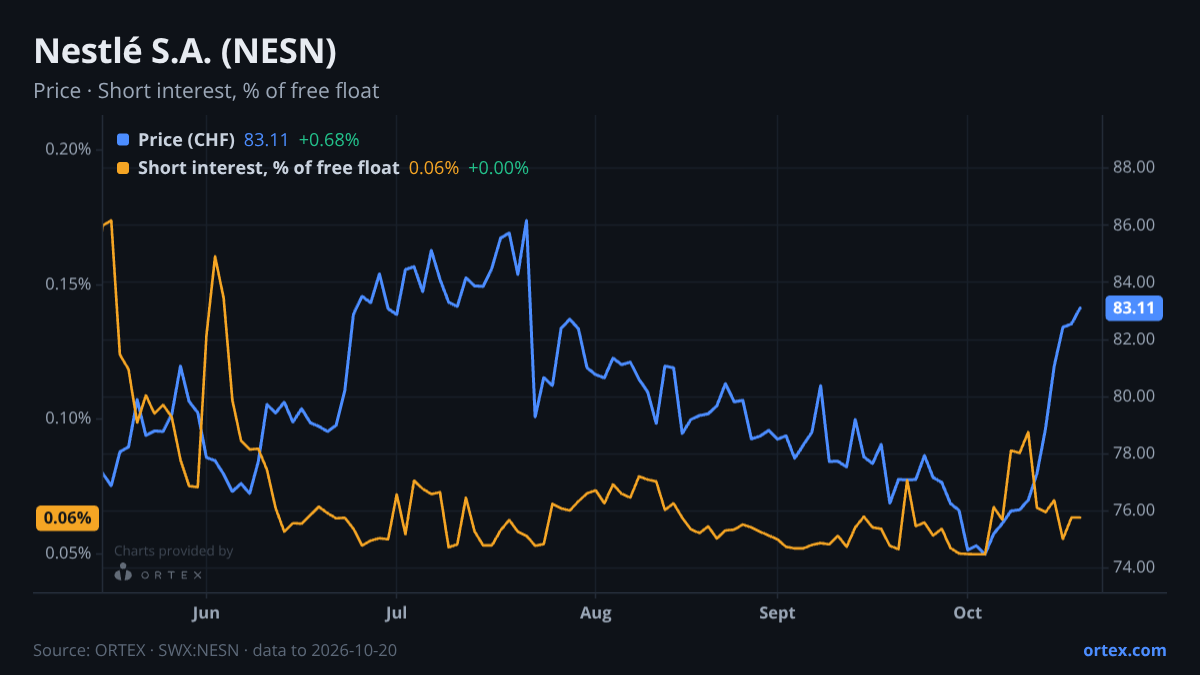The height and width of the screenshot is (675, 1200).
Task: Click the 83.11 price value in the legend
Action: point(266,139)
